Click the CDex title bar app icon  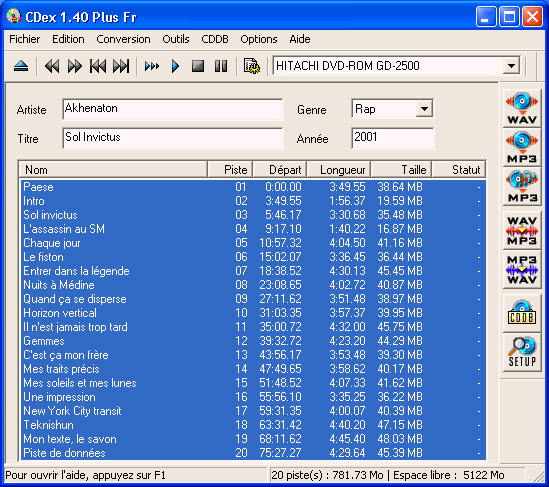tap(14, 16)
